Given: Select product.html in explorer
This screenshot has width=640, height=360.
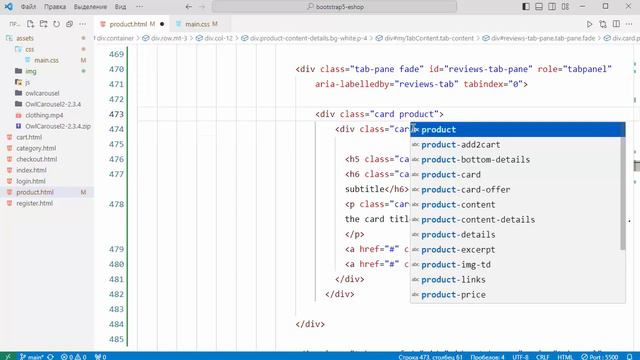Looking at the screenshot, I should [47, 192].
